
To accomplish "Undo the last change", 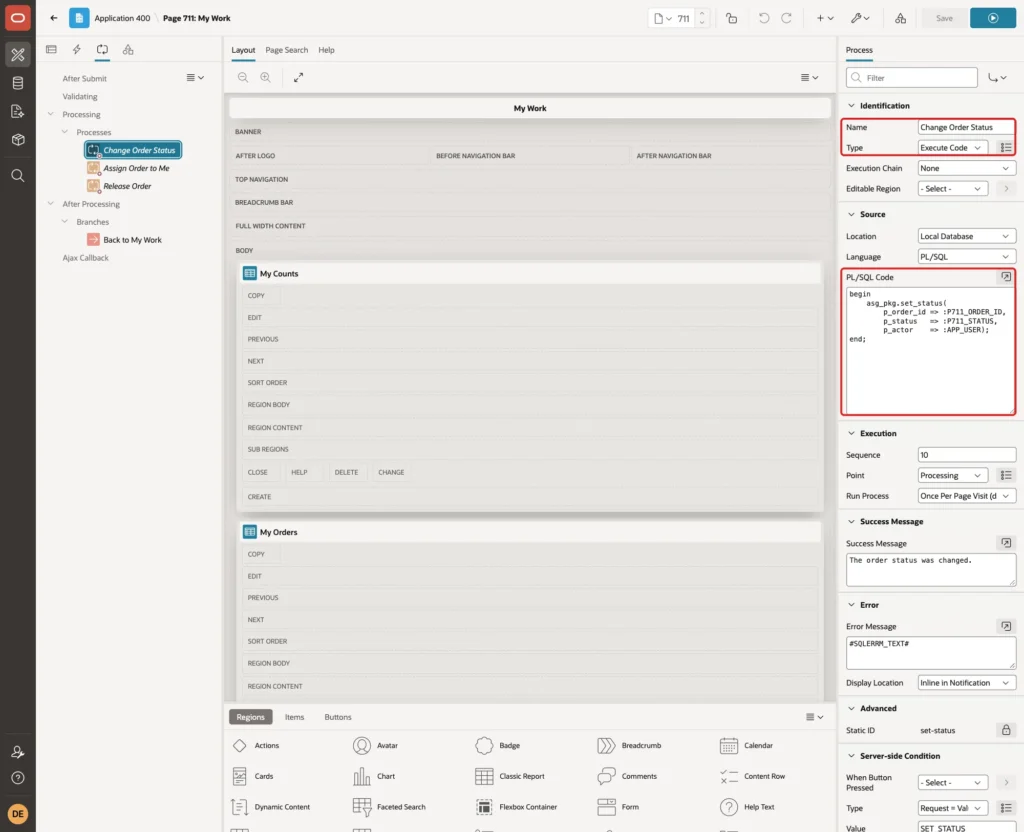I will (763, 18).
